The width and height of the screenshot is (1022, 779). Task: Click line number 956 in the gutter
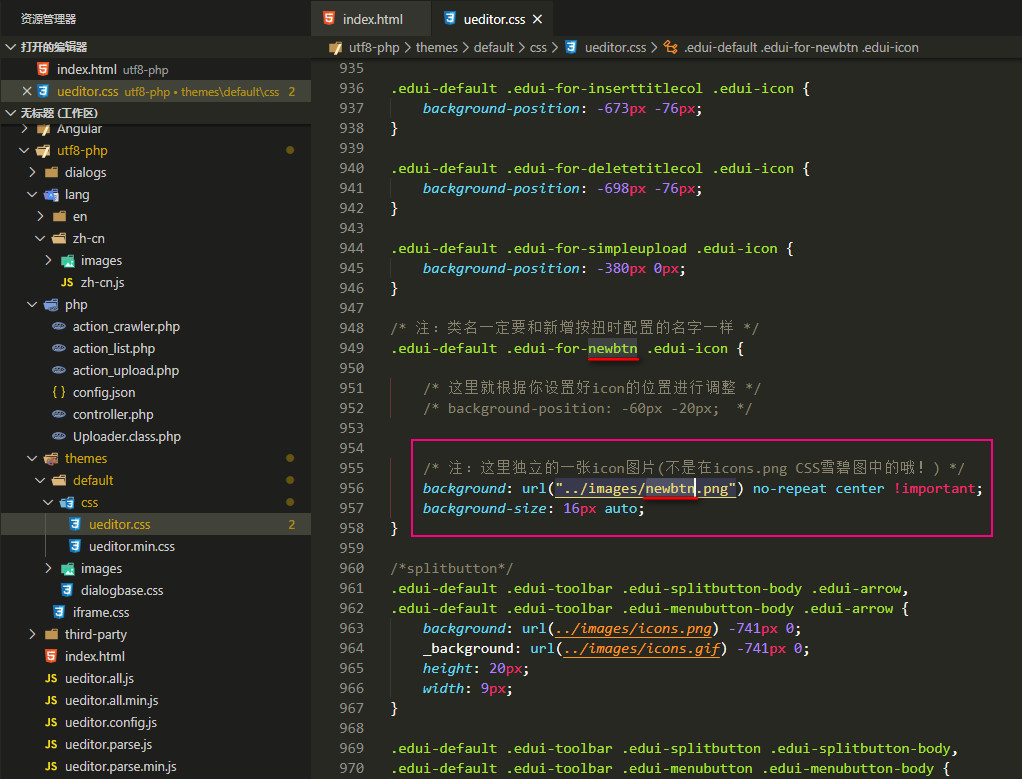[351, 489]
